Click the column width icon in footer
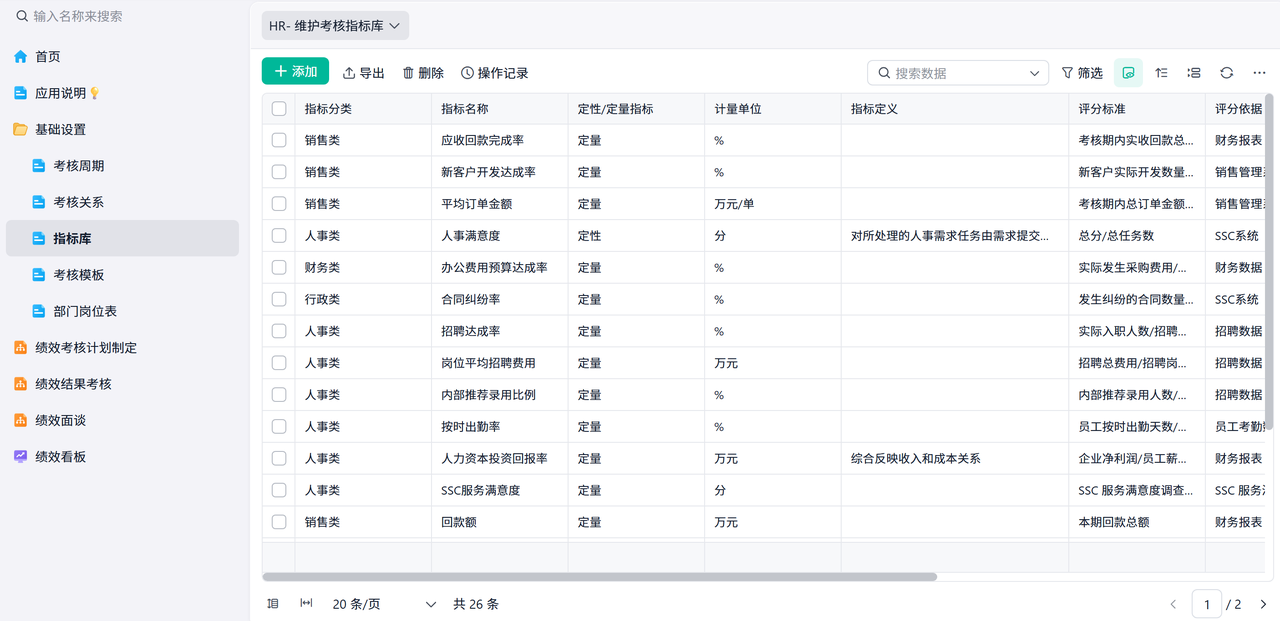Viewport: 1280px width, 621px height. 306,603
